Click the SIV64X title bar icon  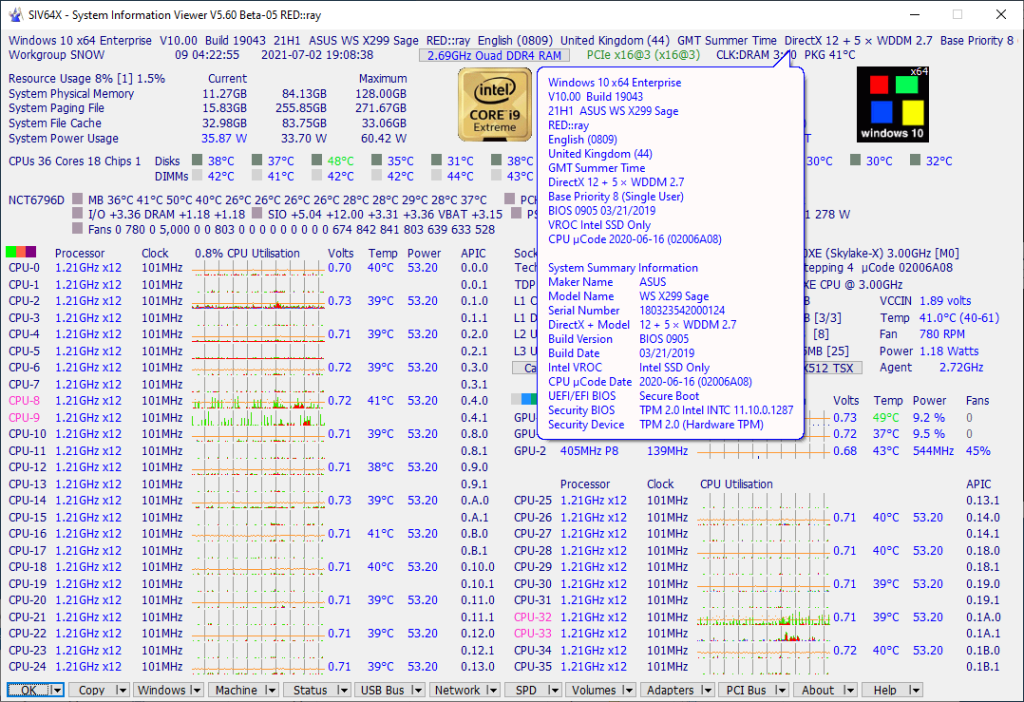[x=16, y=14]
